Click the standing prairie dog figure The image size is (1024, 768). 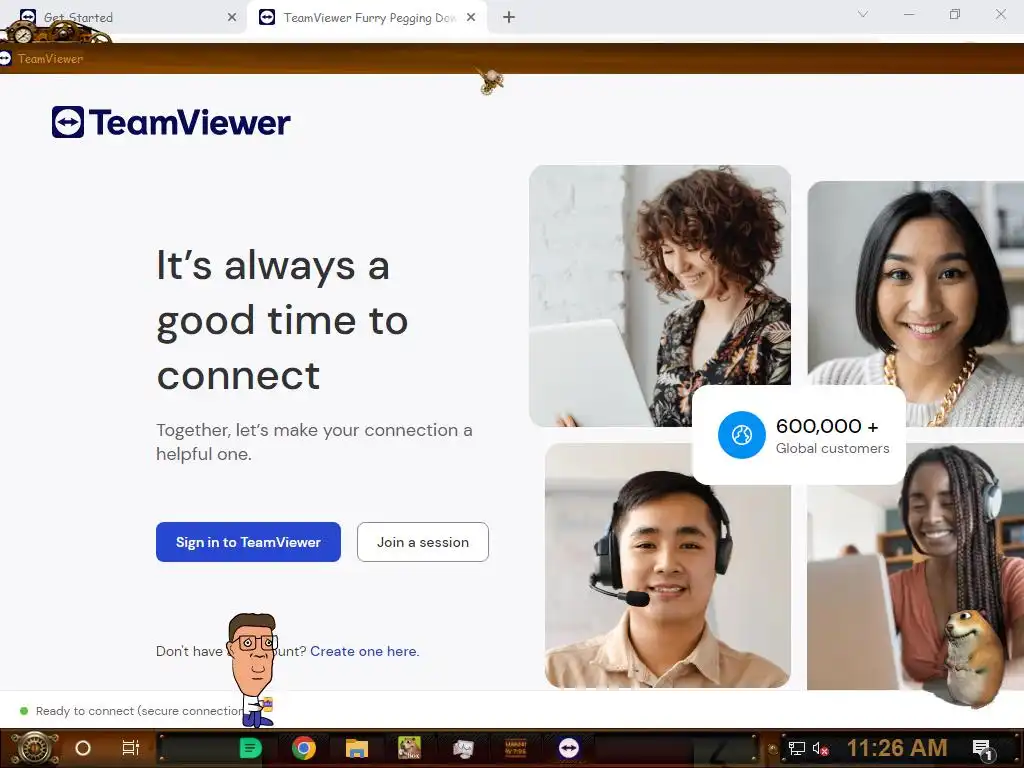pos(974,658)
